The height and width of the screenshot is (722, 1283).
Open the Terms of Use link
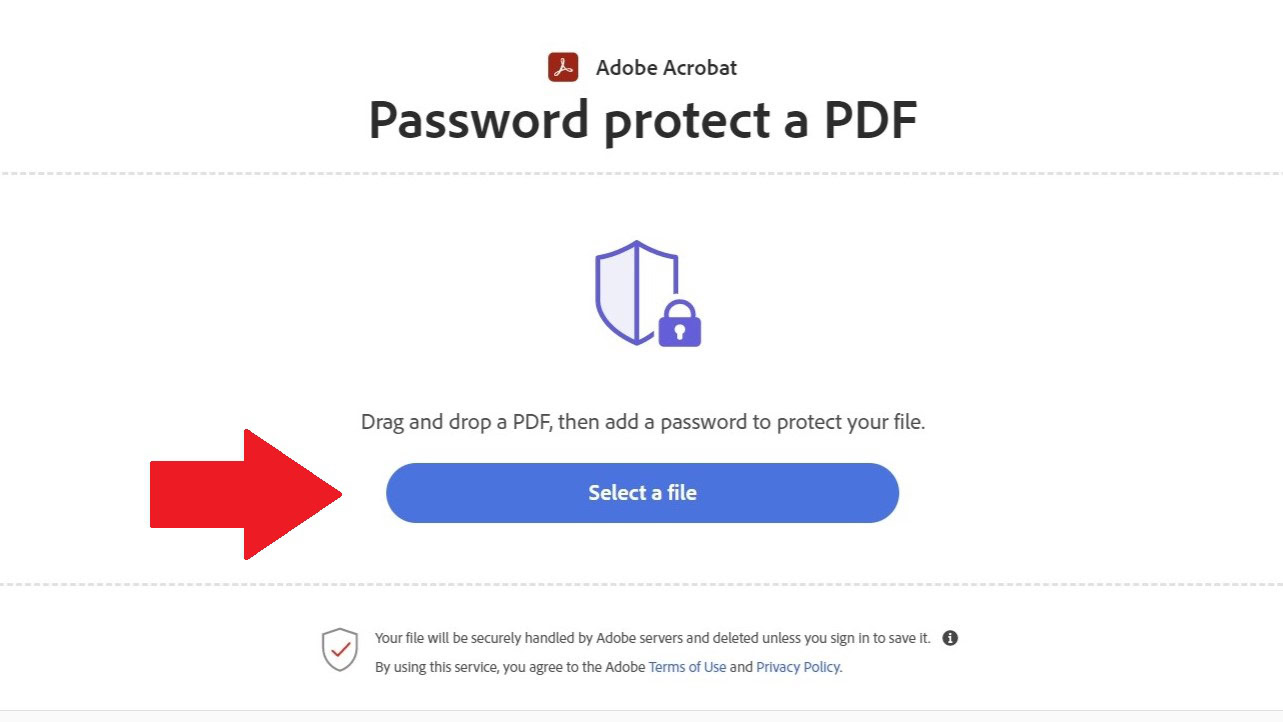[687, 667]
